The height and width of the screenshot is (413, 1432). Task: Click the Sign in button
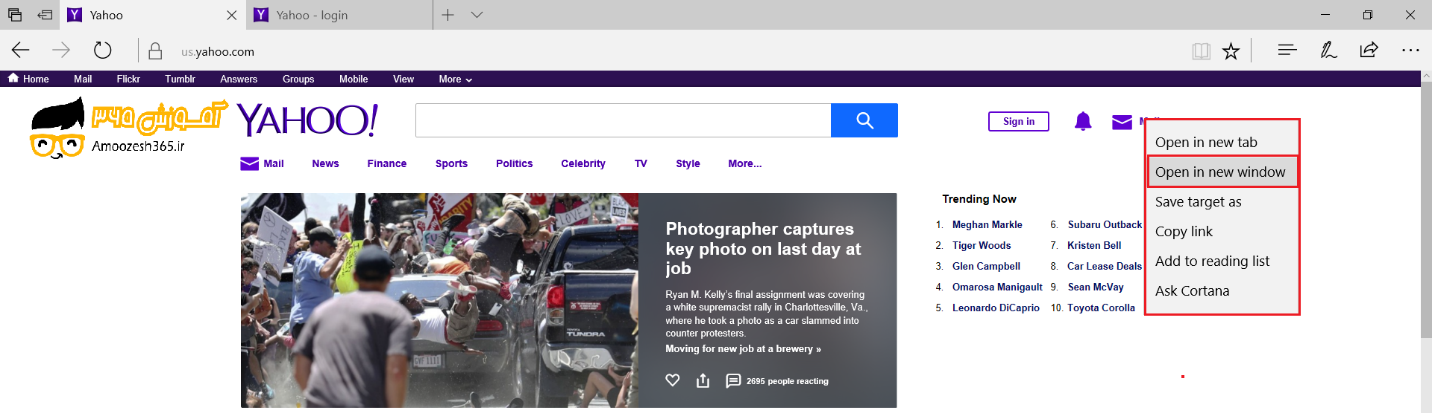point(1018,121)
